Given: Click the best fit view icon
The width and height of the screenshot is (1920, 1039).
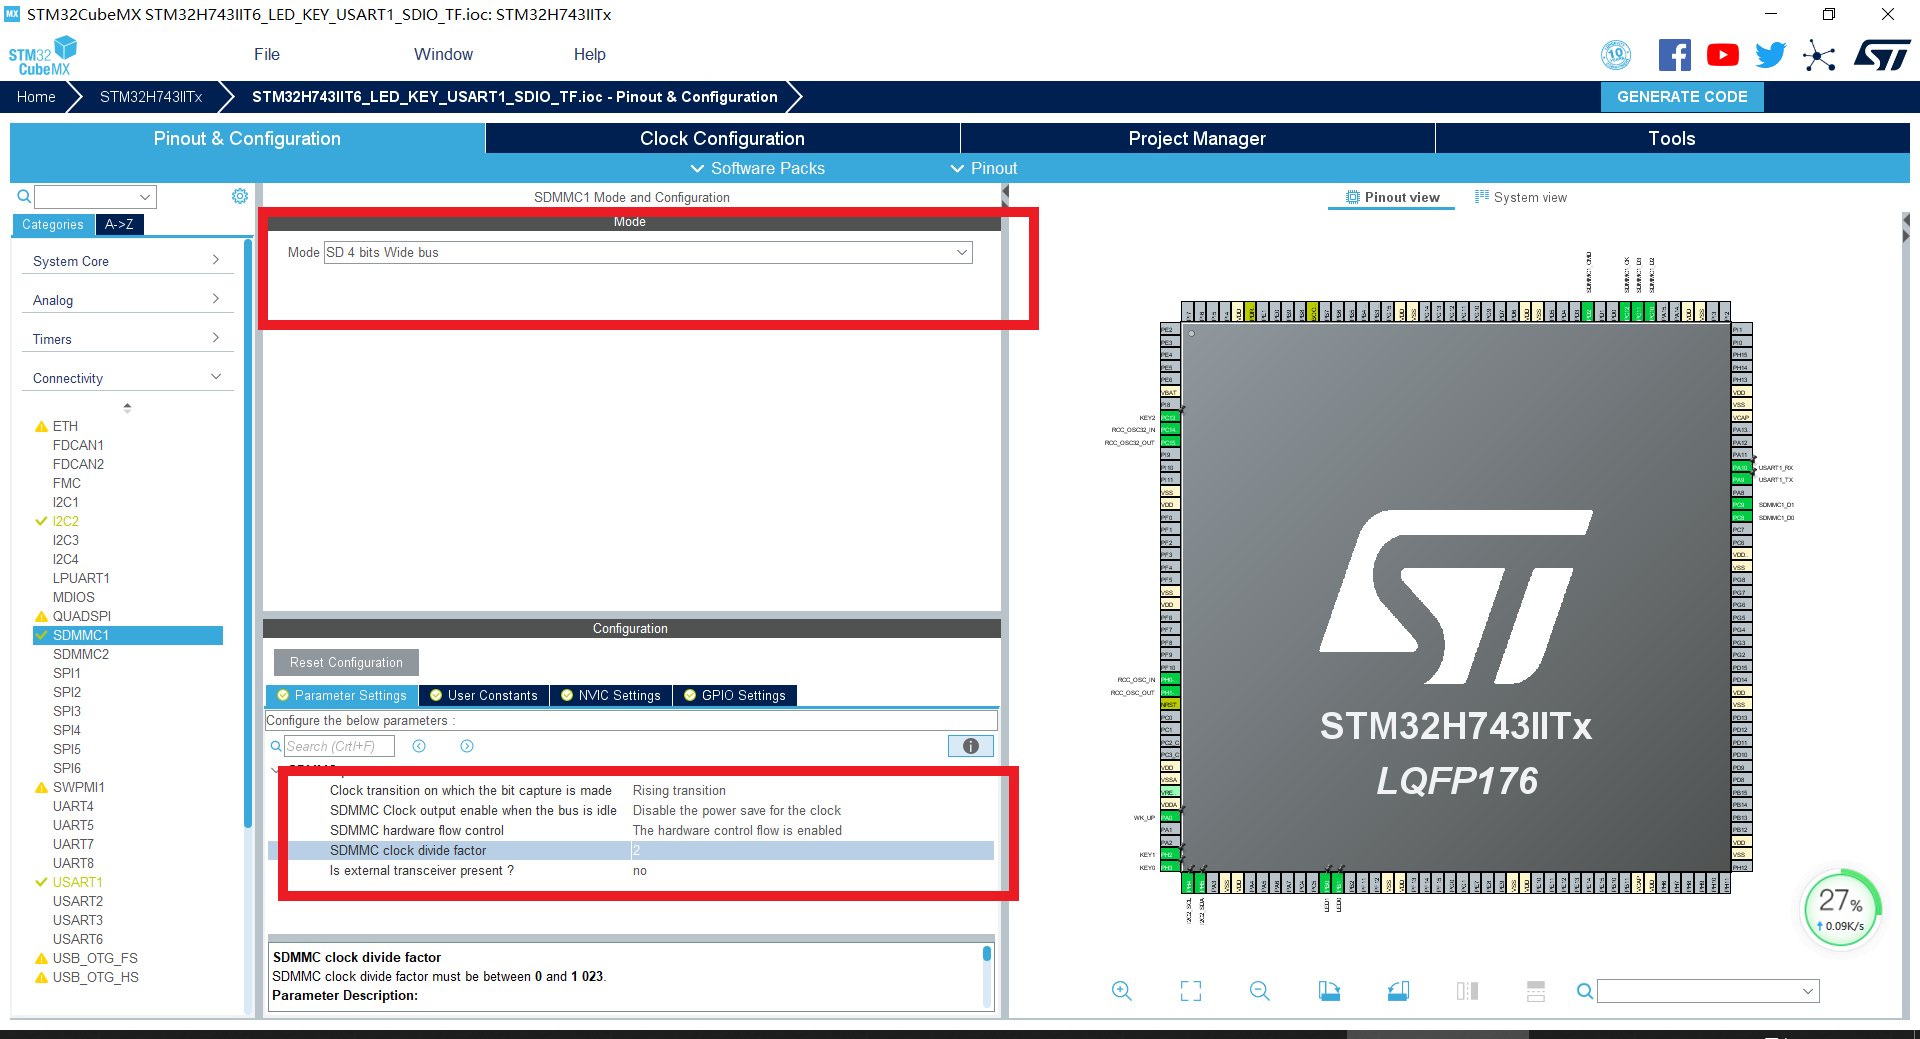Looking at the screenshot, I should [1190, 991].
